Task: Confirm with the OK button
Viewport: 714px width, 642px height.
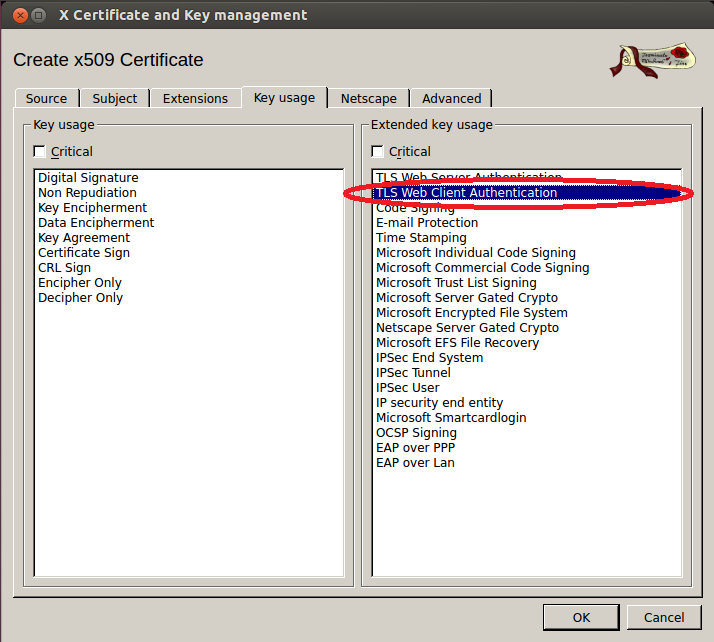Action: point(581,617)
